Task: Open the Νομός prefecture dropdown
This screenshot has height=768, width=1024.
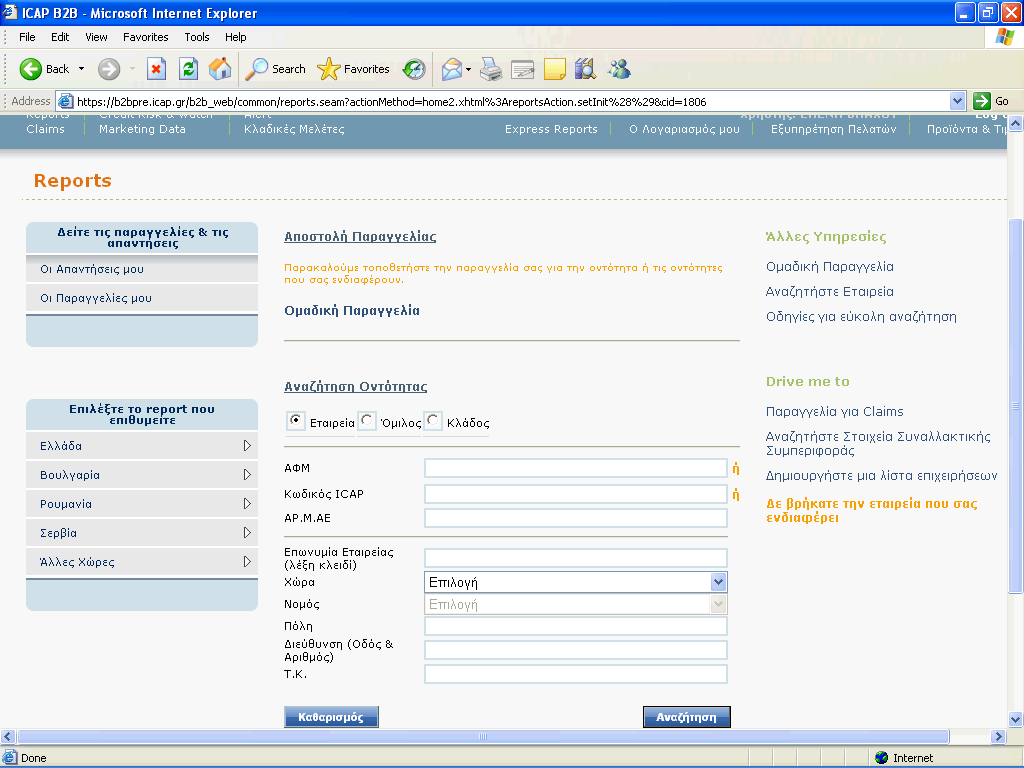Action: (575, 604)
